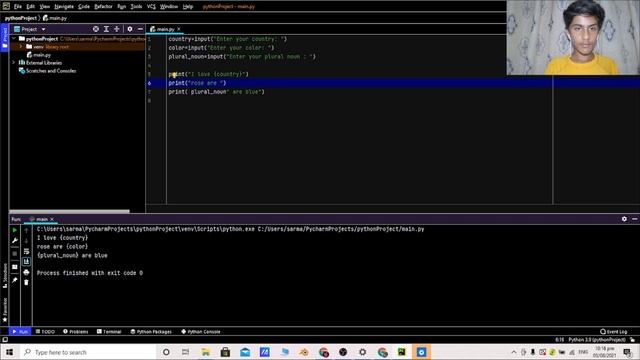Open PyCharm icon on the taskbar
Image resolution: width=640 pixels, height=360 pixels.
click(x=402, y=352)
